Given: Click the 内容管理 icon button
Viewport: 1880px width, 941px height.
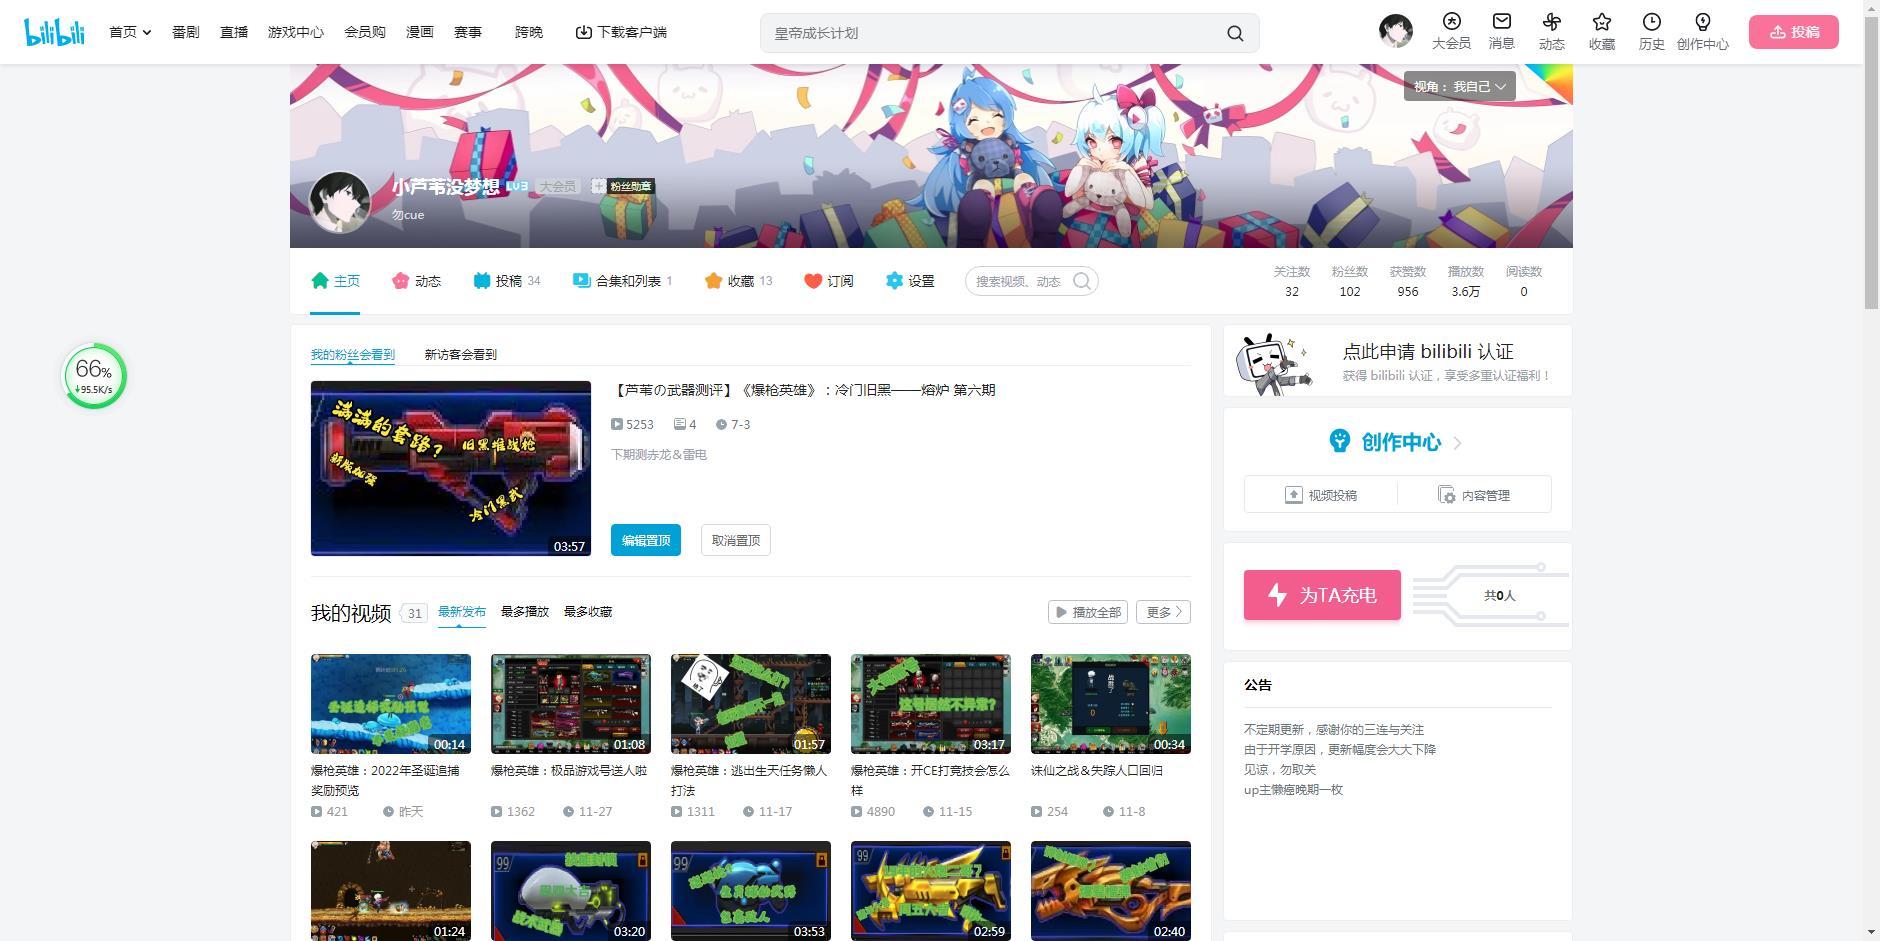Looking at the screenshot, I should click(x=1474, y=495).
